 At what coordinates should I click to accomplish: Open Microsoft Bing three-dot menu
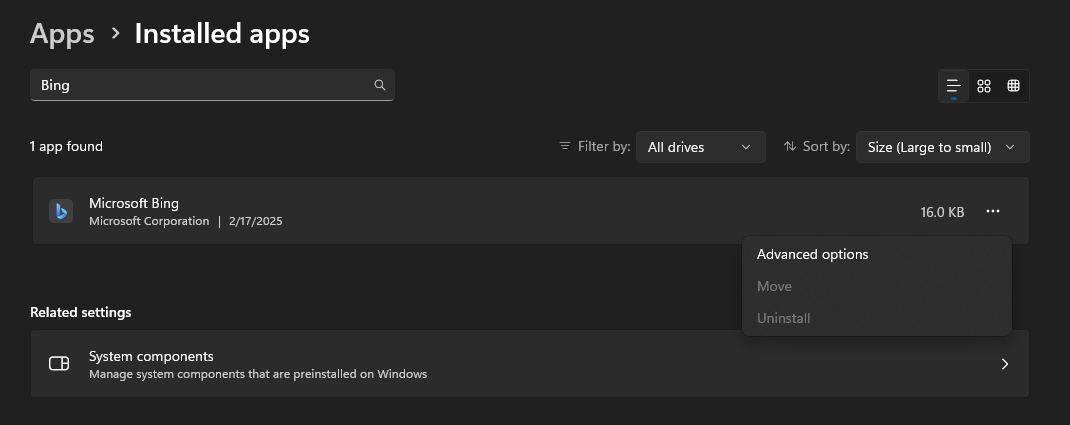point(993,211)
